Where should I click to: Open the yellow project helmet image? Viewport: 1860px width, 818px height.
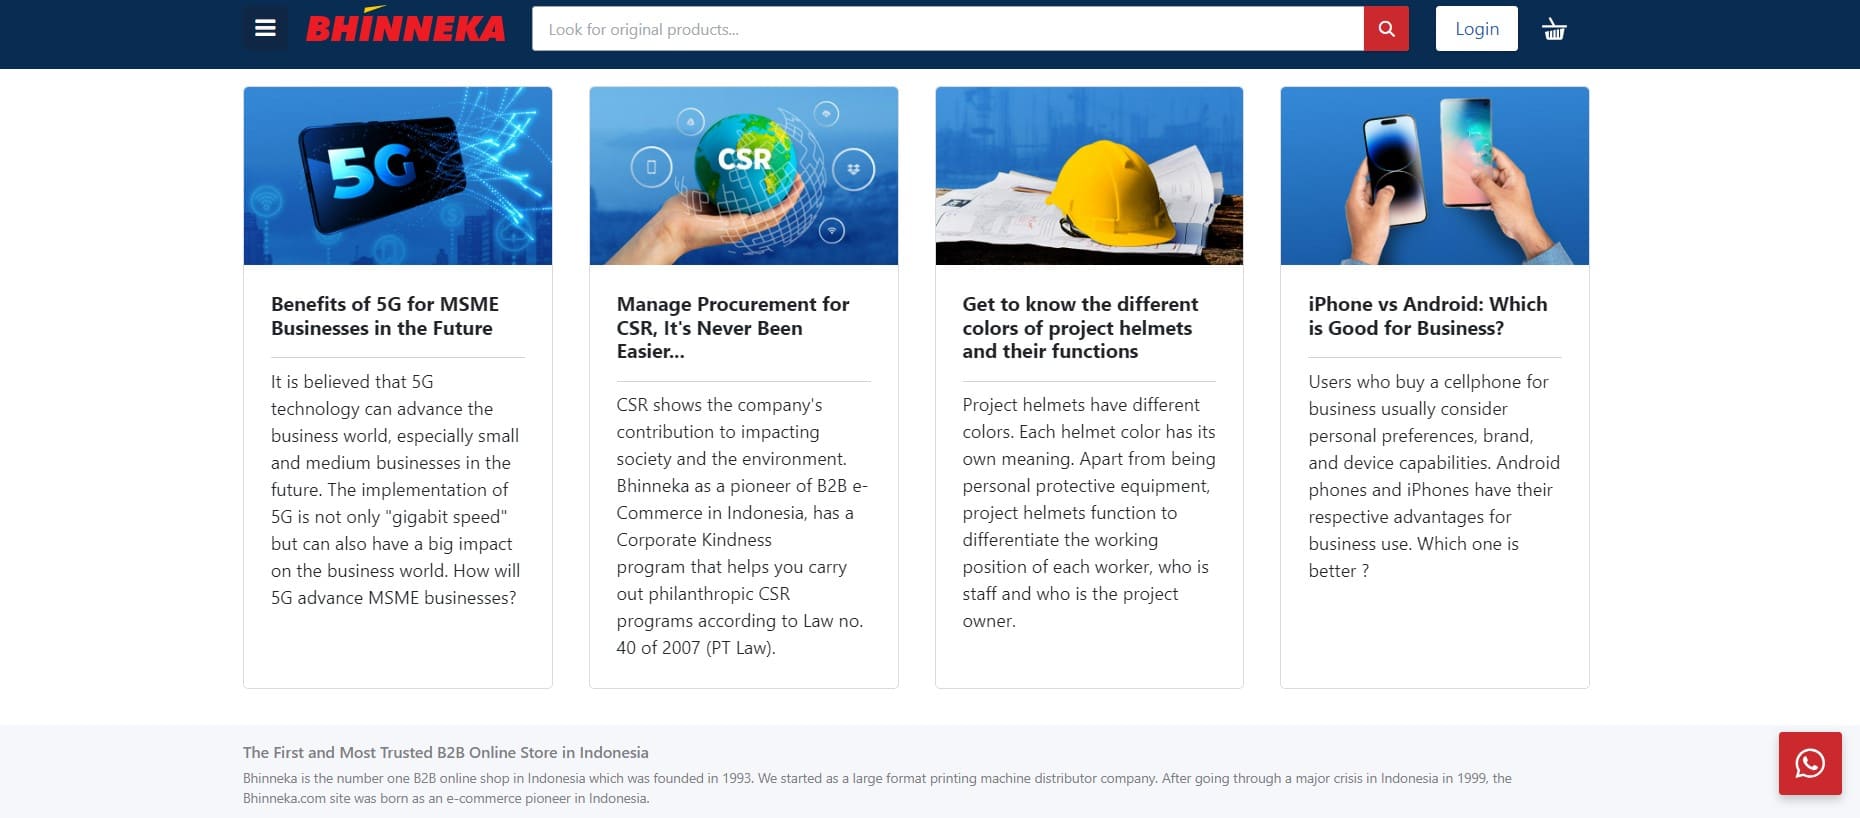(1089, 176)
